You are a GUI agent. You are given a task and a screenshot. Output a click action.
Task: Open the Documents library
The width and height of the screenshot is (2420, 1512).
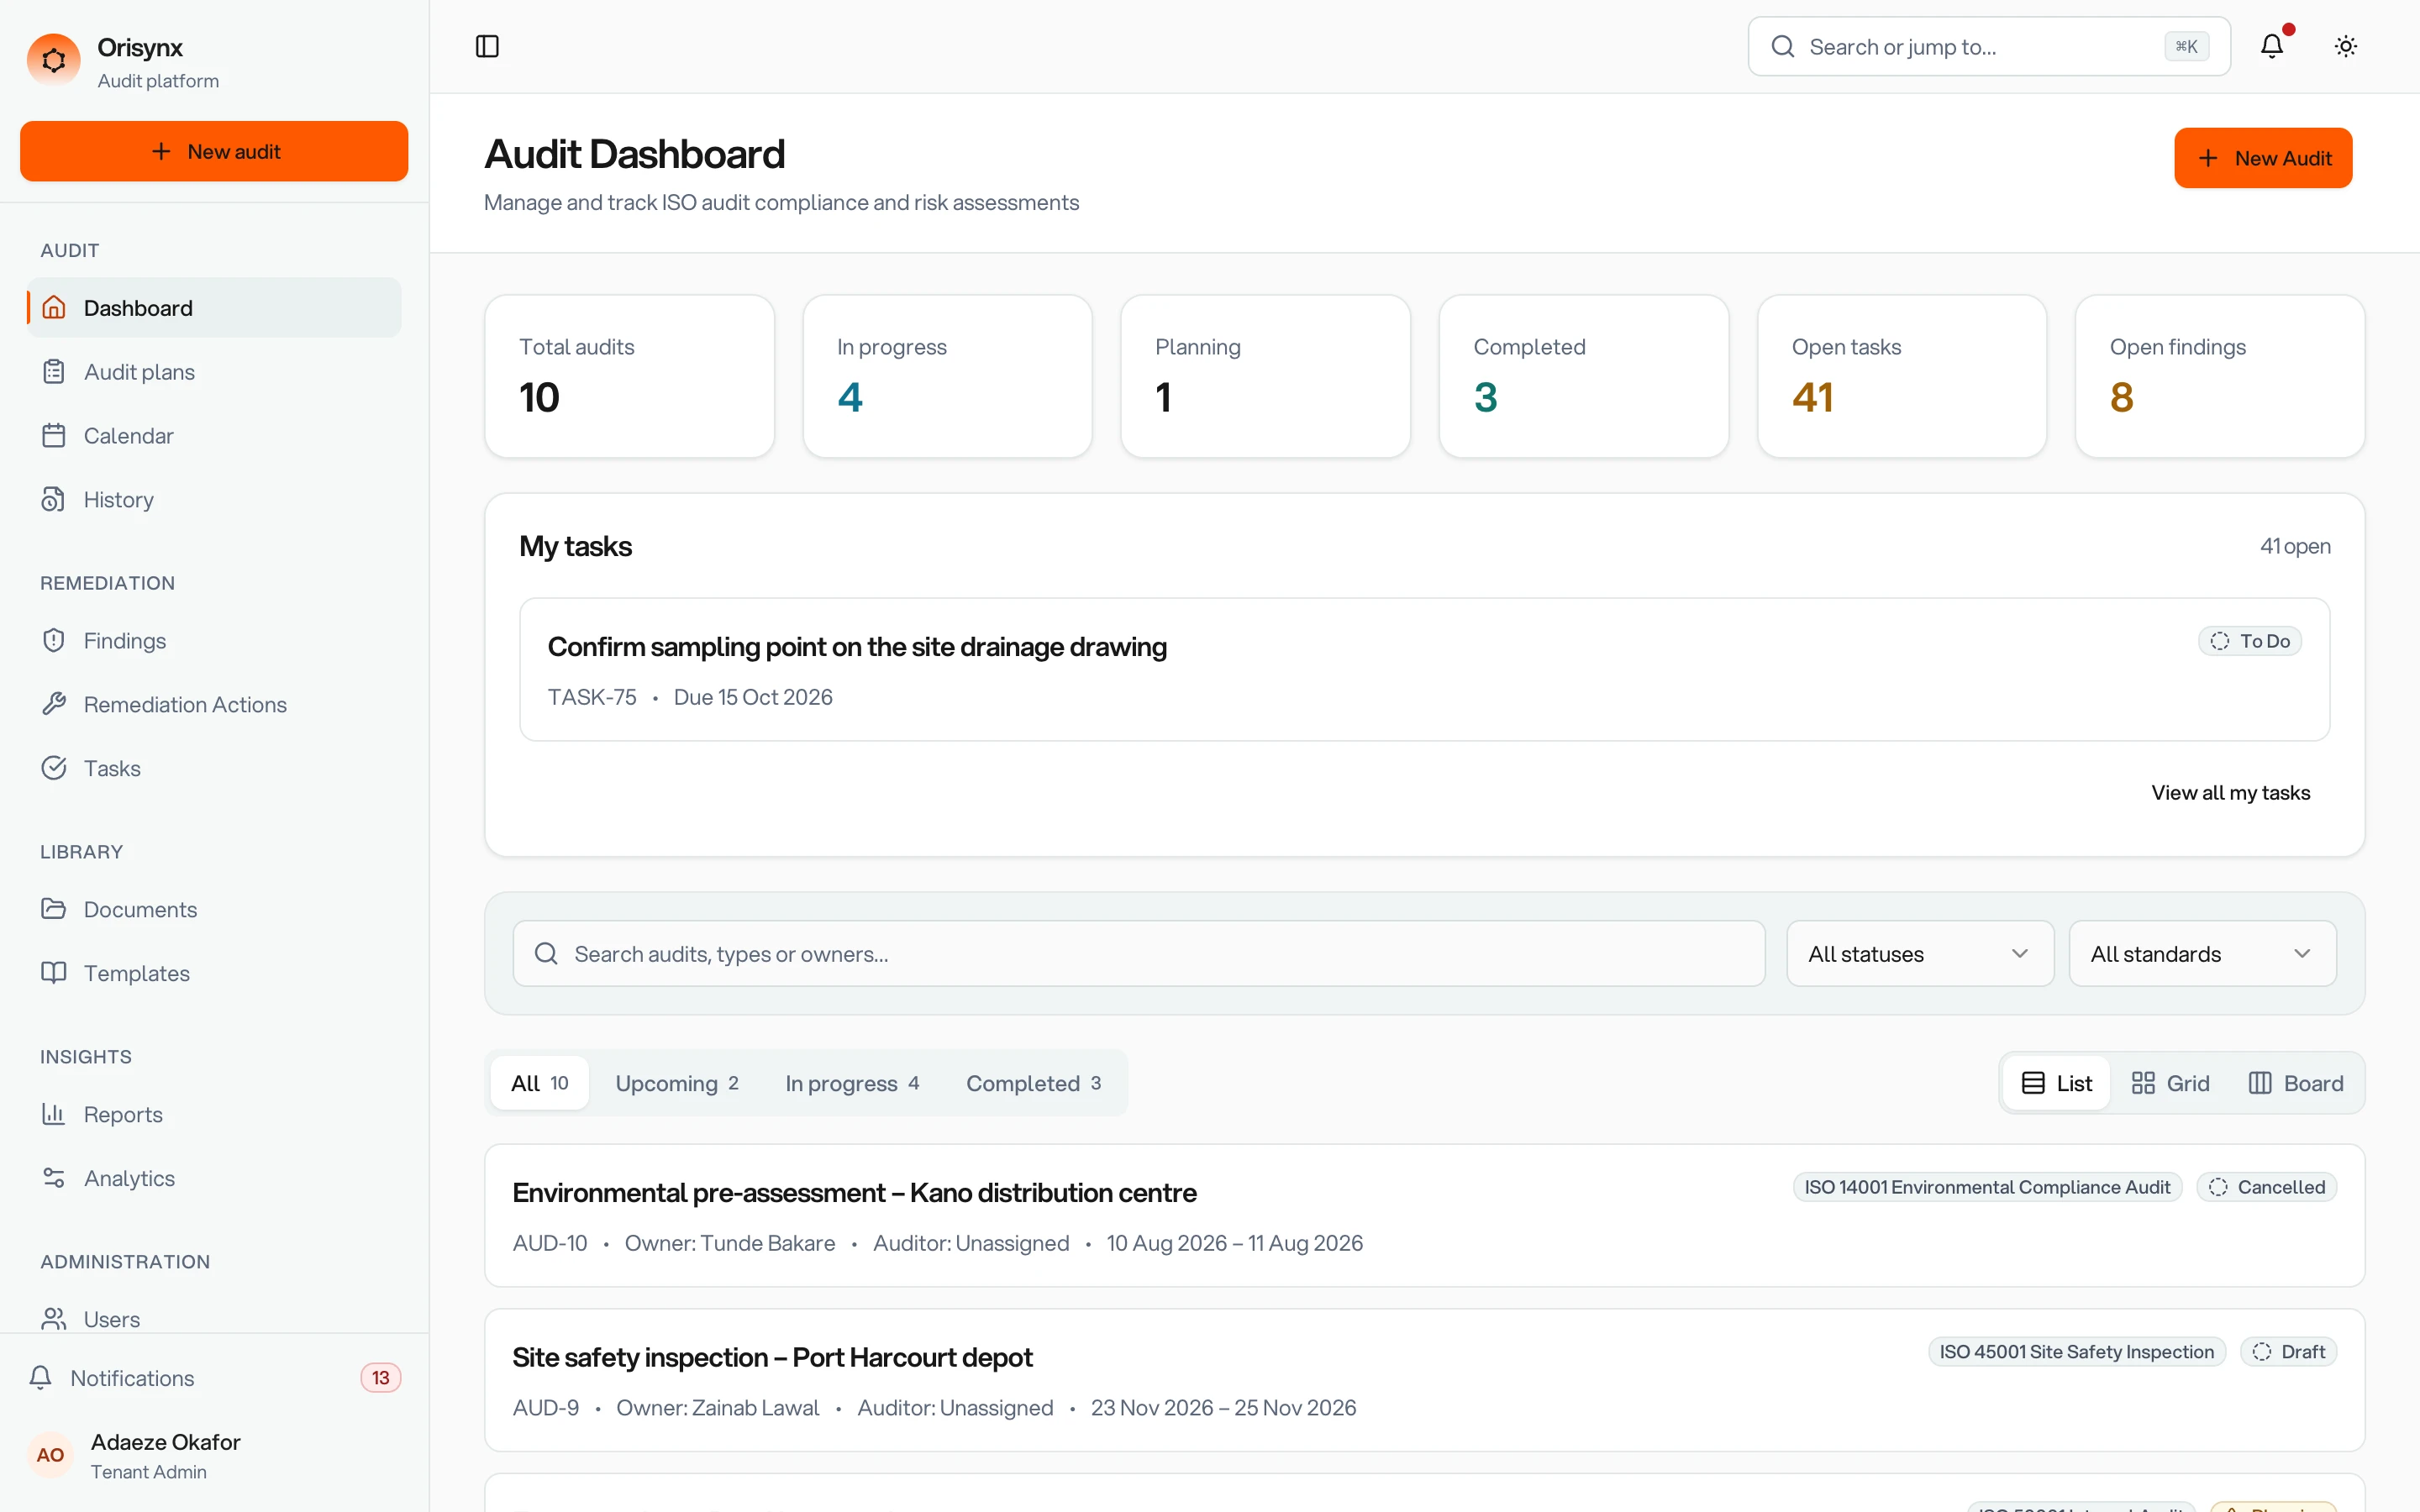(x=214, y=910)
